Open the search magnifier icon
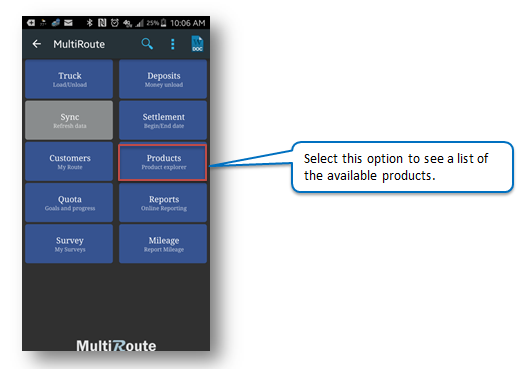This screenshot has width=519, height=369. click(147, 44)
